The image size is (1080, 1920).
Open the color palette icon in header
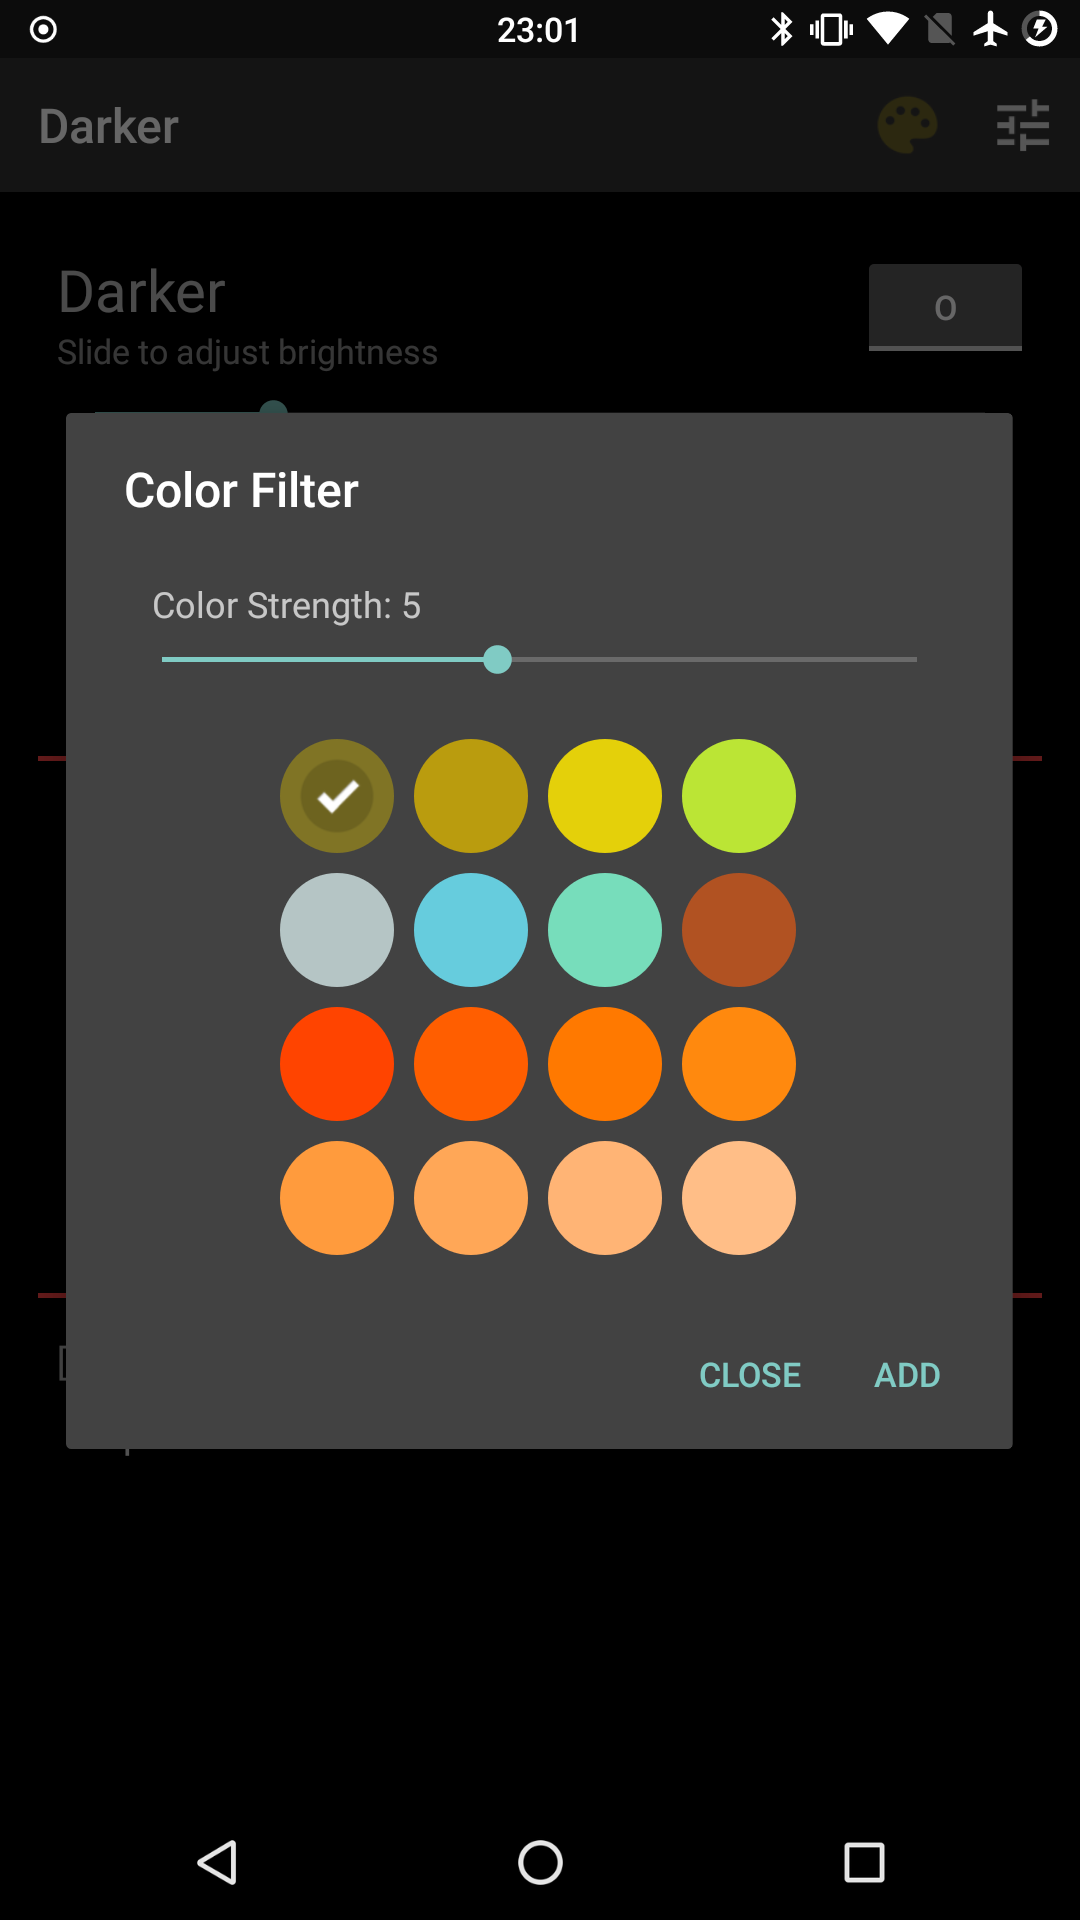(907, 125)
